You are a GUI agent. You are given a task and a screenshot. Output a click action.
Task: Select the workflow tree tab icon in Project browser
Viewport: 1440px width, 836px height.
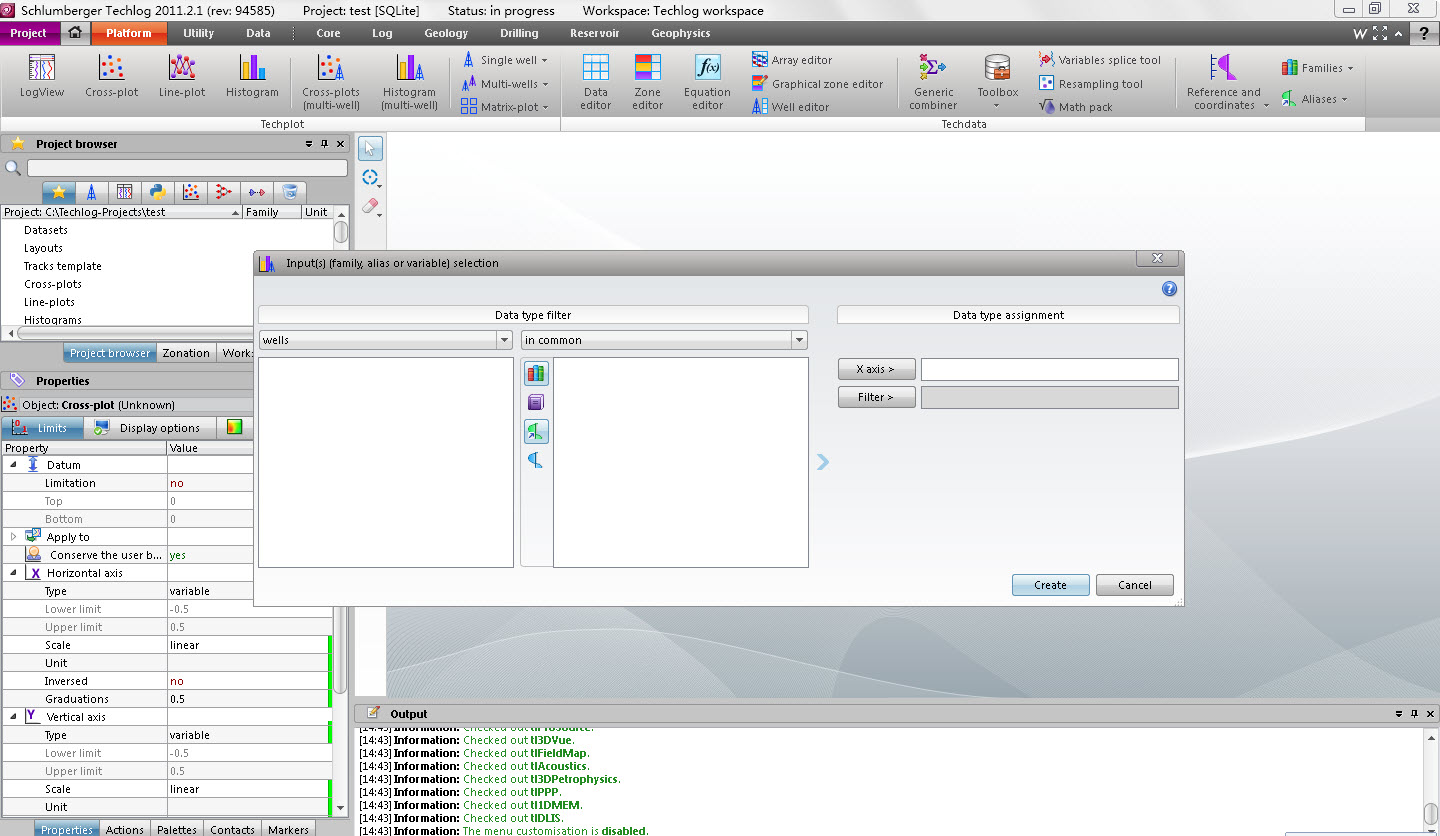click(x=223, y=192)
